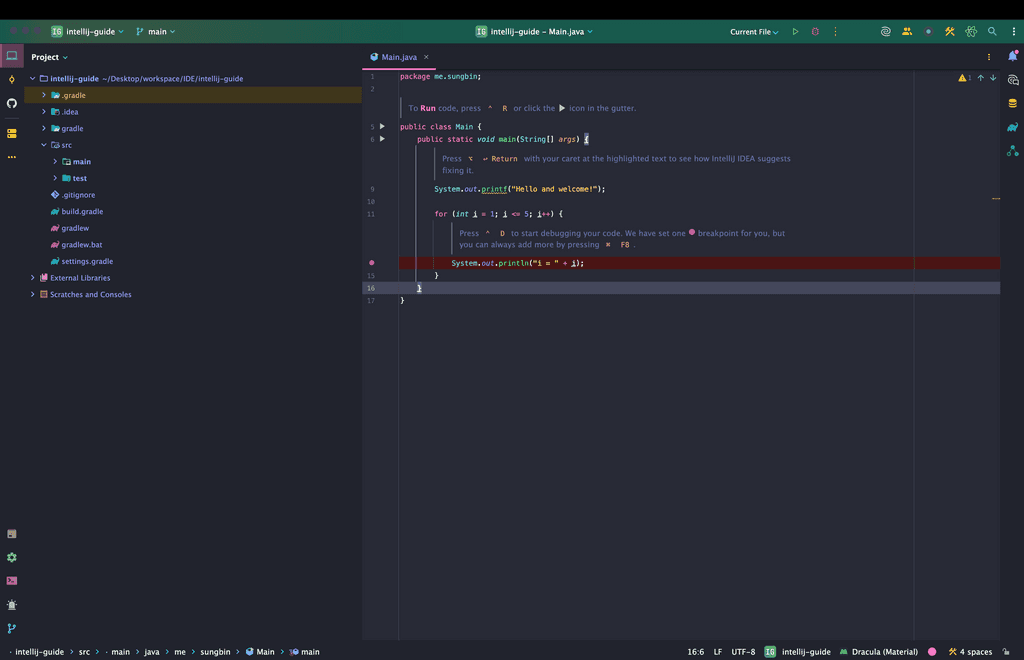The image size is (1024, 660).
Task: Collapse the src folder
Action: click(x=44, y=145)
